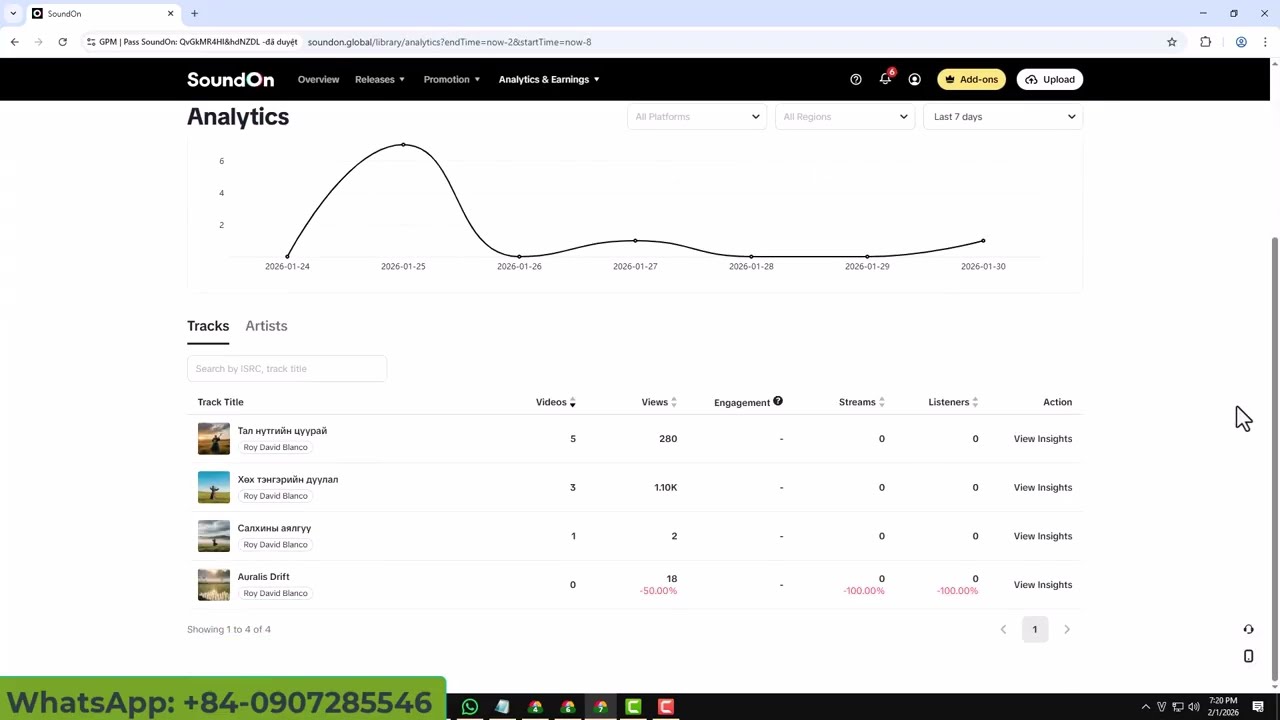Image resolution: width=1280 pixels, height=720 pixels.
Task: Expand the Releases menu
Action: [380, 79]
